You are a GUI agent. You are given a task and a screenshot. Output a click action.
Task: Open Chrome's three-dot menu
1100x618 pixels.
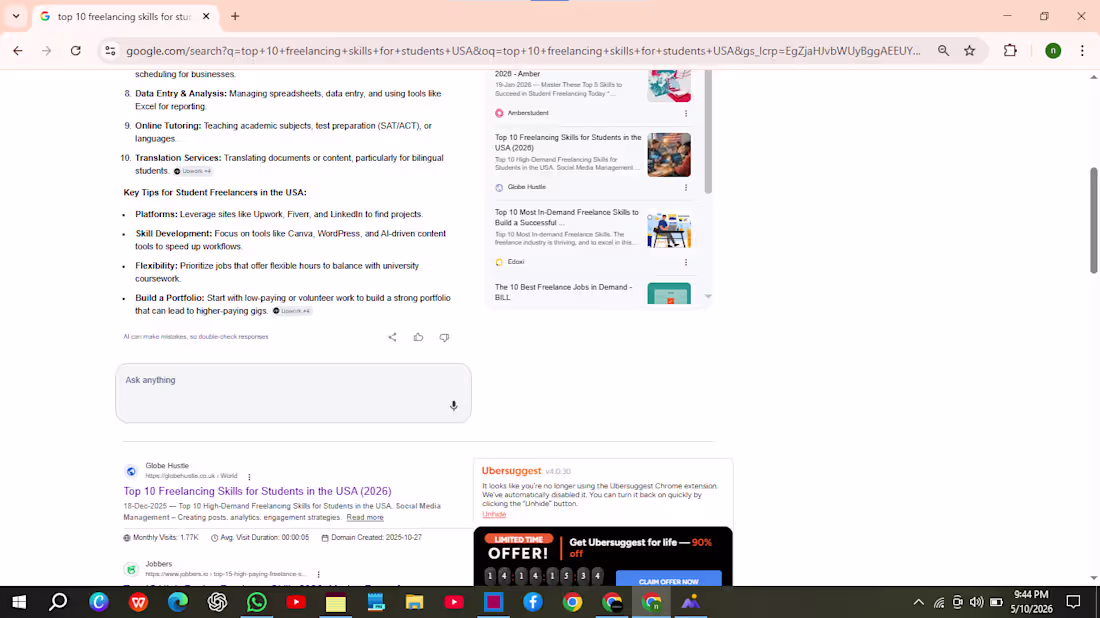point(1082,51)
